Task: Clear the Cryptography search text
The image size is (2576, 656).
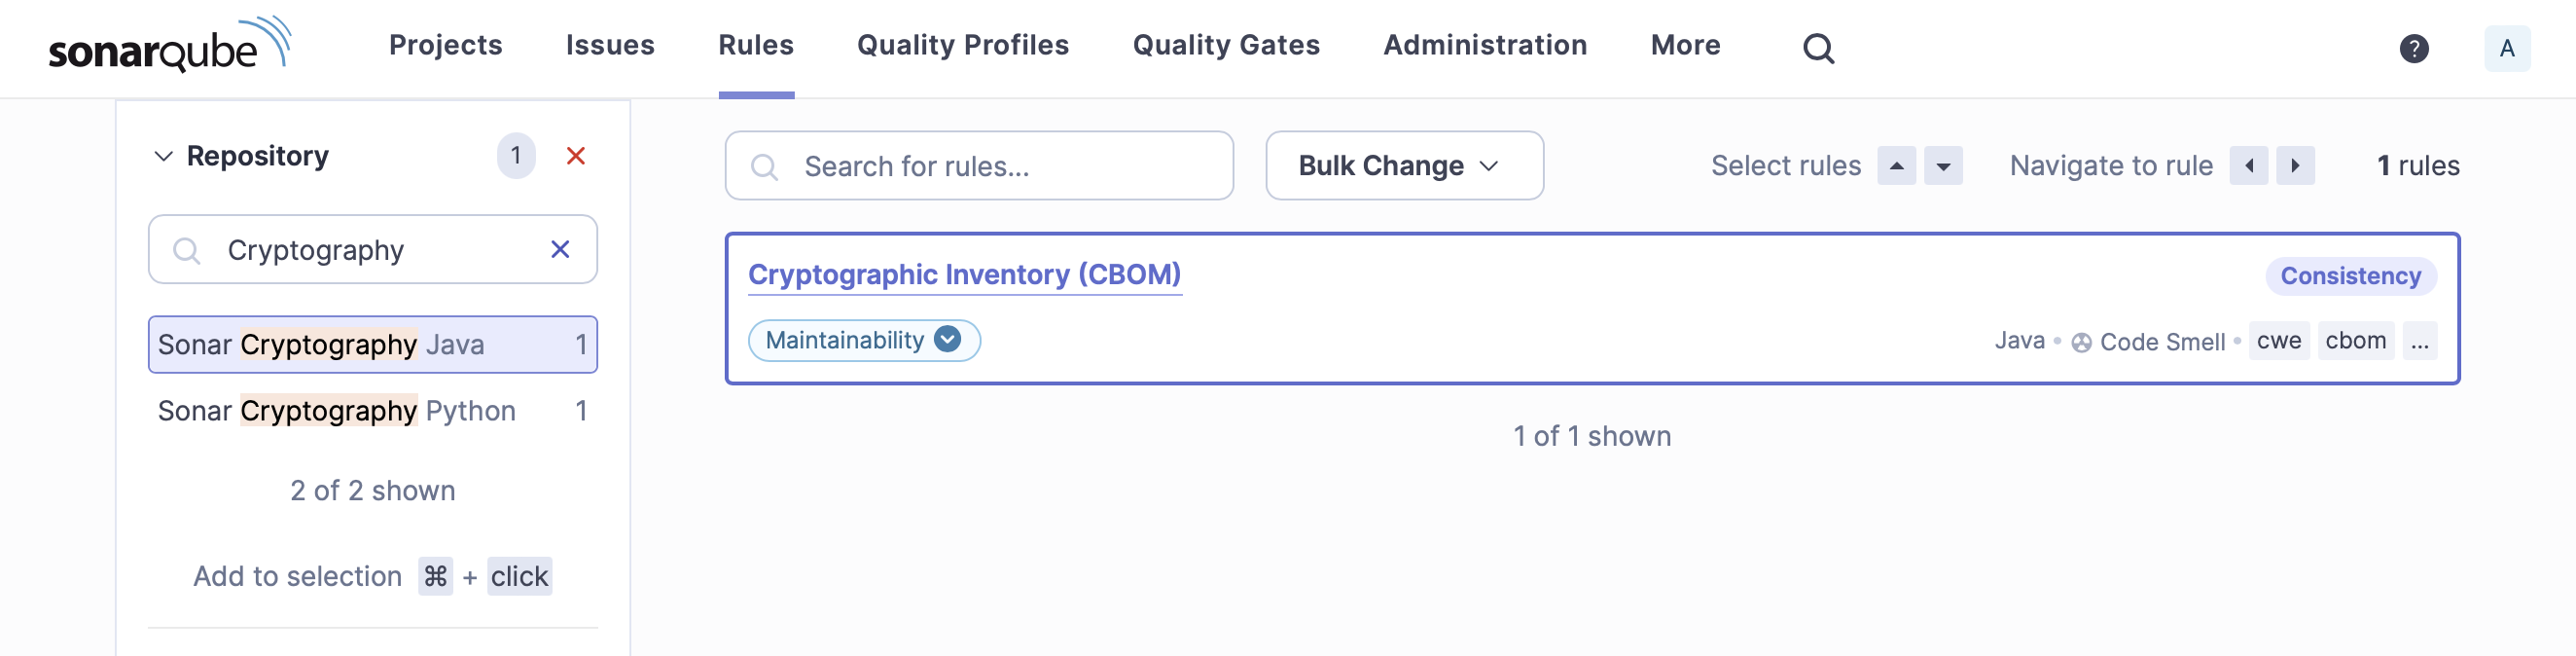Action: pos(560,249)
